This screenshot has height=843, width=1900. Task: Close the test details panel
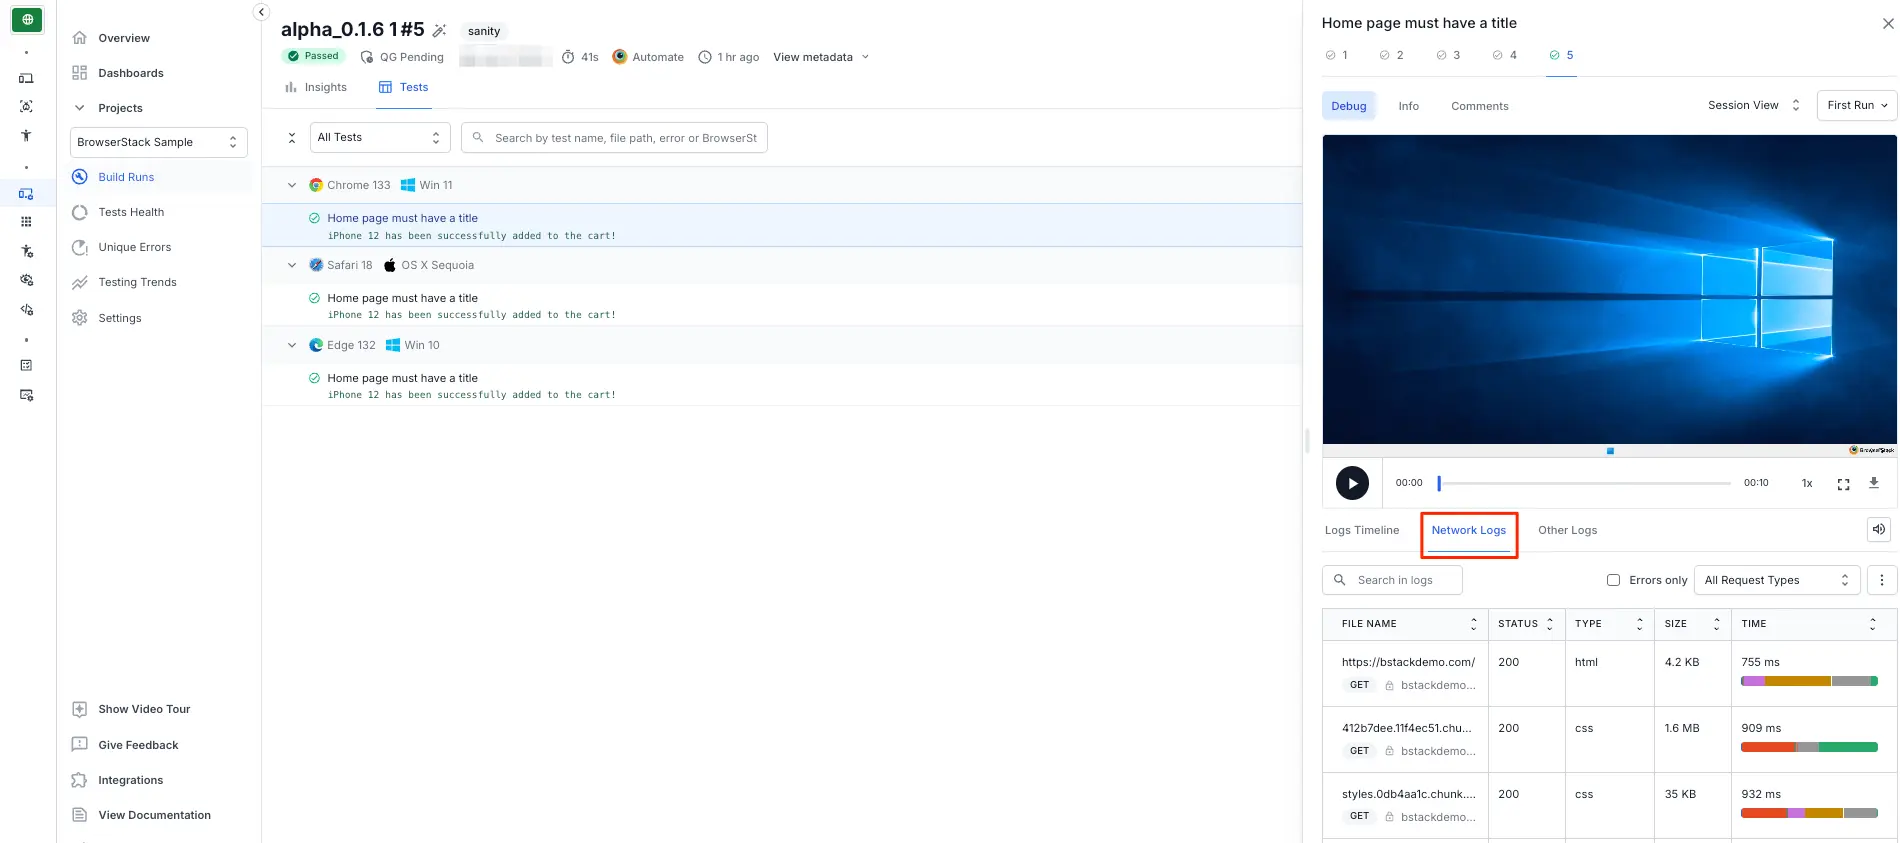pyautogui.click(x=1887, y=23)
